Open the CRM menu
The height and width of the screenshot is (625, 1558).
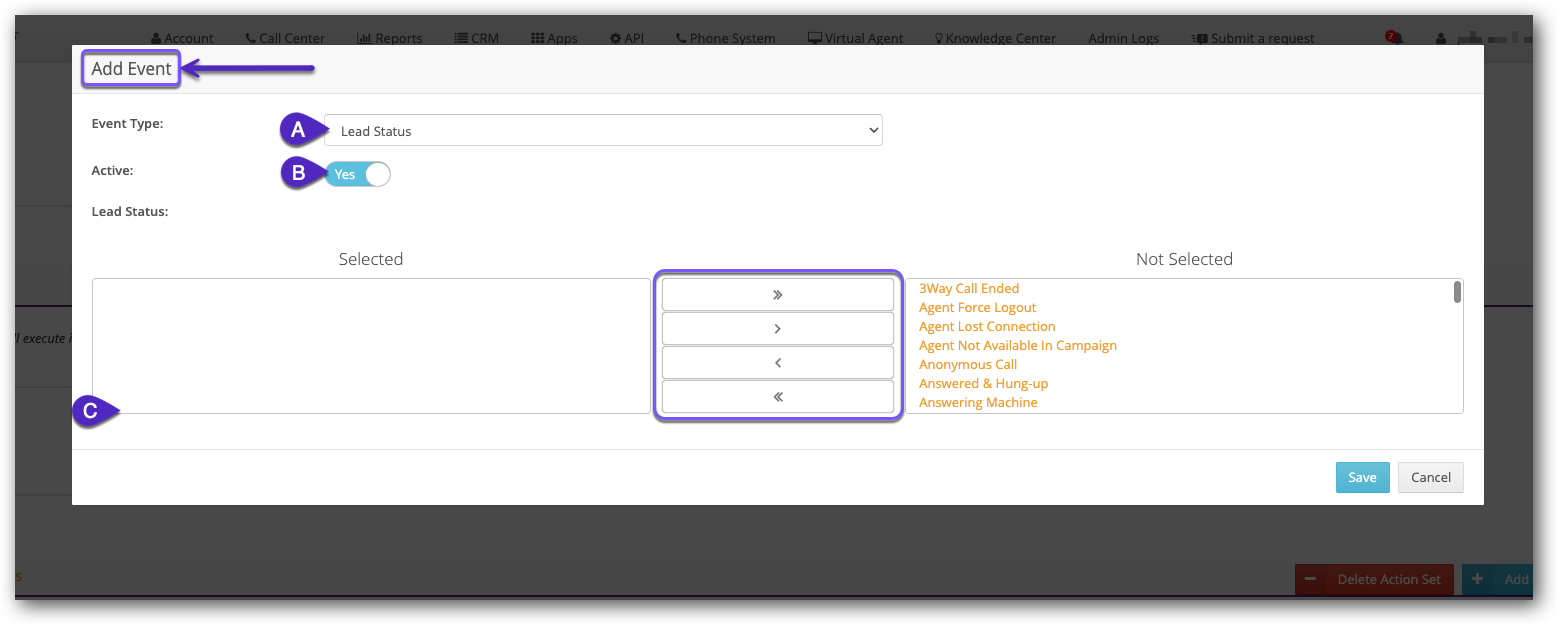(x=476, y=38)
